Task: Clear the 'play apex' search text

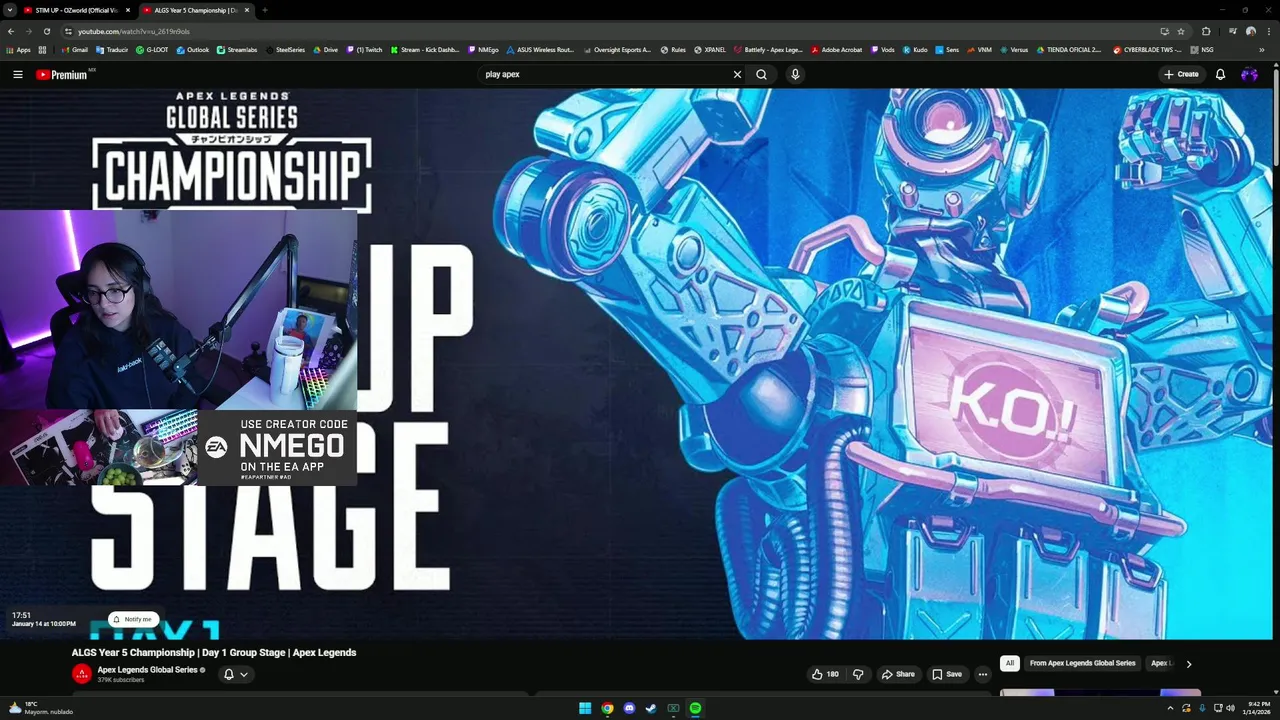Action: pos(737,74)
